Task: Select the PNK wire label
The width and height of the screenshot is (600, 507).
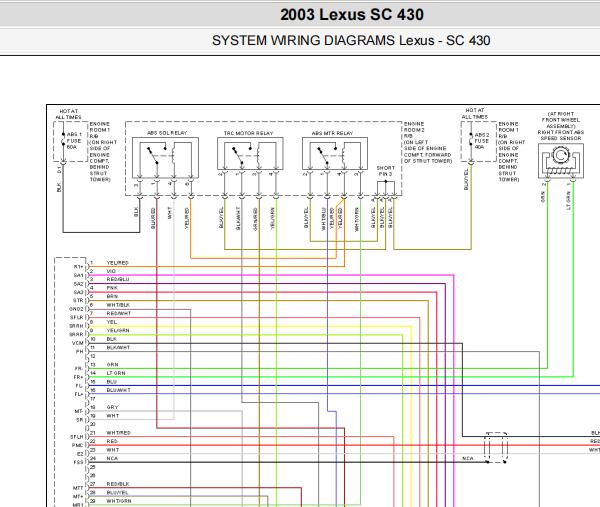Action: [x=112, y=288]
